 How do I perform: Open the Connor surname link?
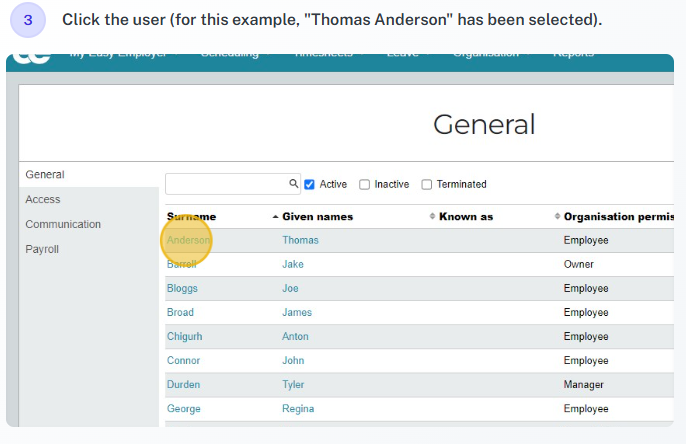[x=183, y=360]
